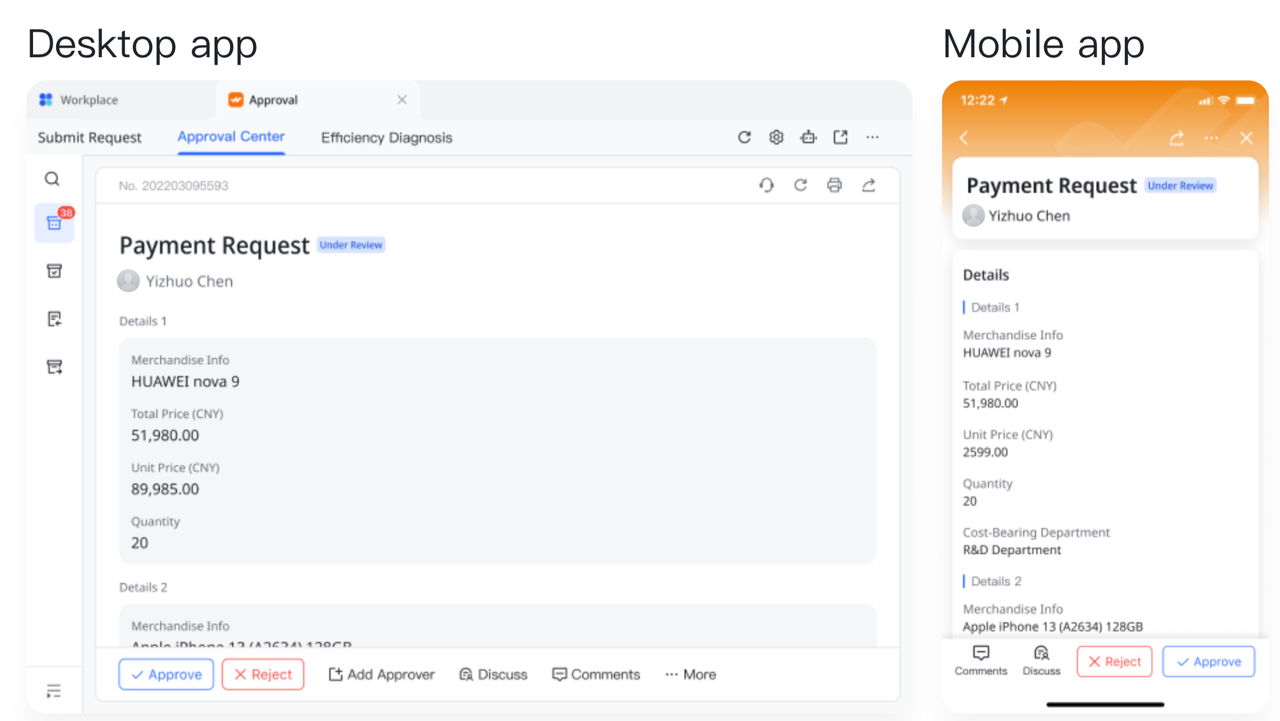Click Add Approver in the action bar
The image size is (1280, 721).
point(381,675)
